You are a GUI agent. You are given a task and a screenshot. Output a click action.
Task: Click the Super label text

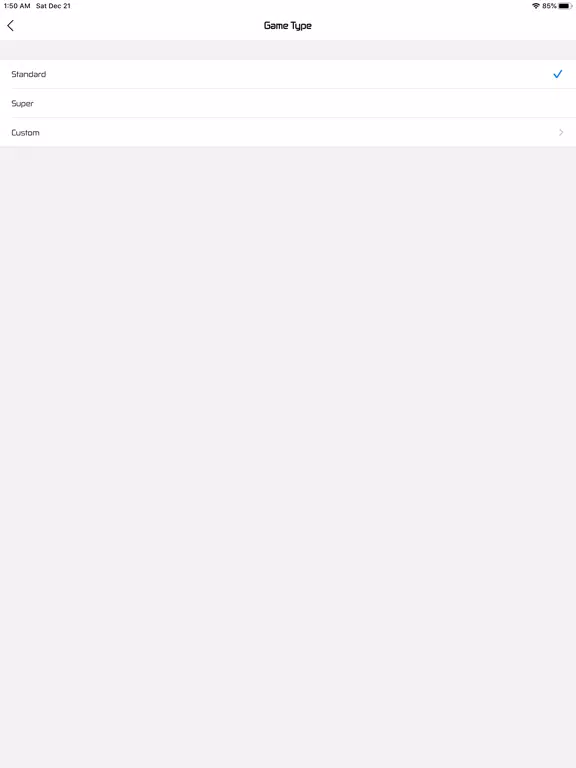point(23,103)
